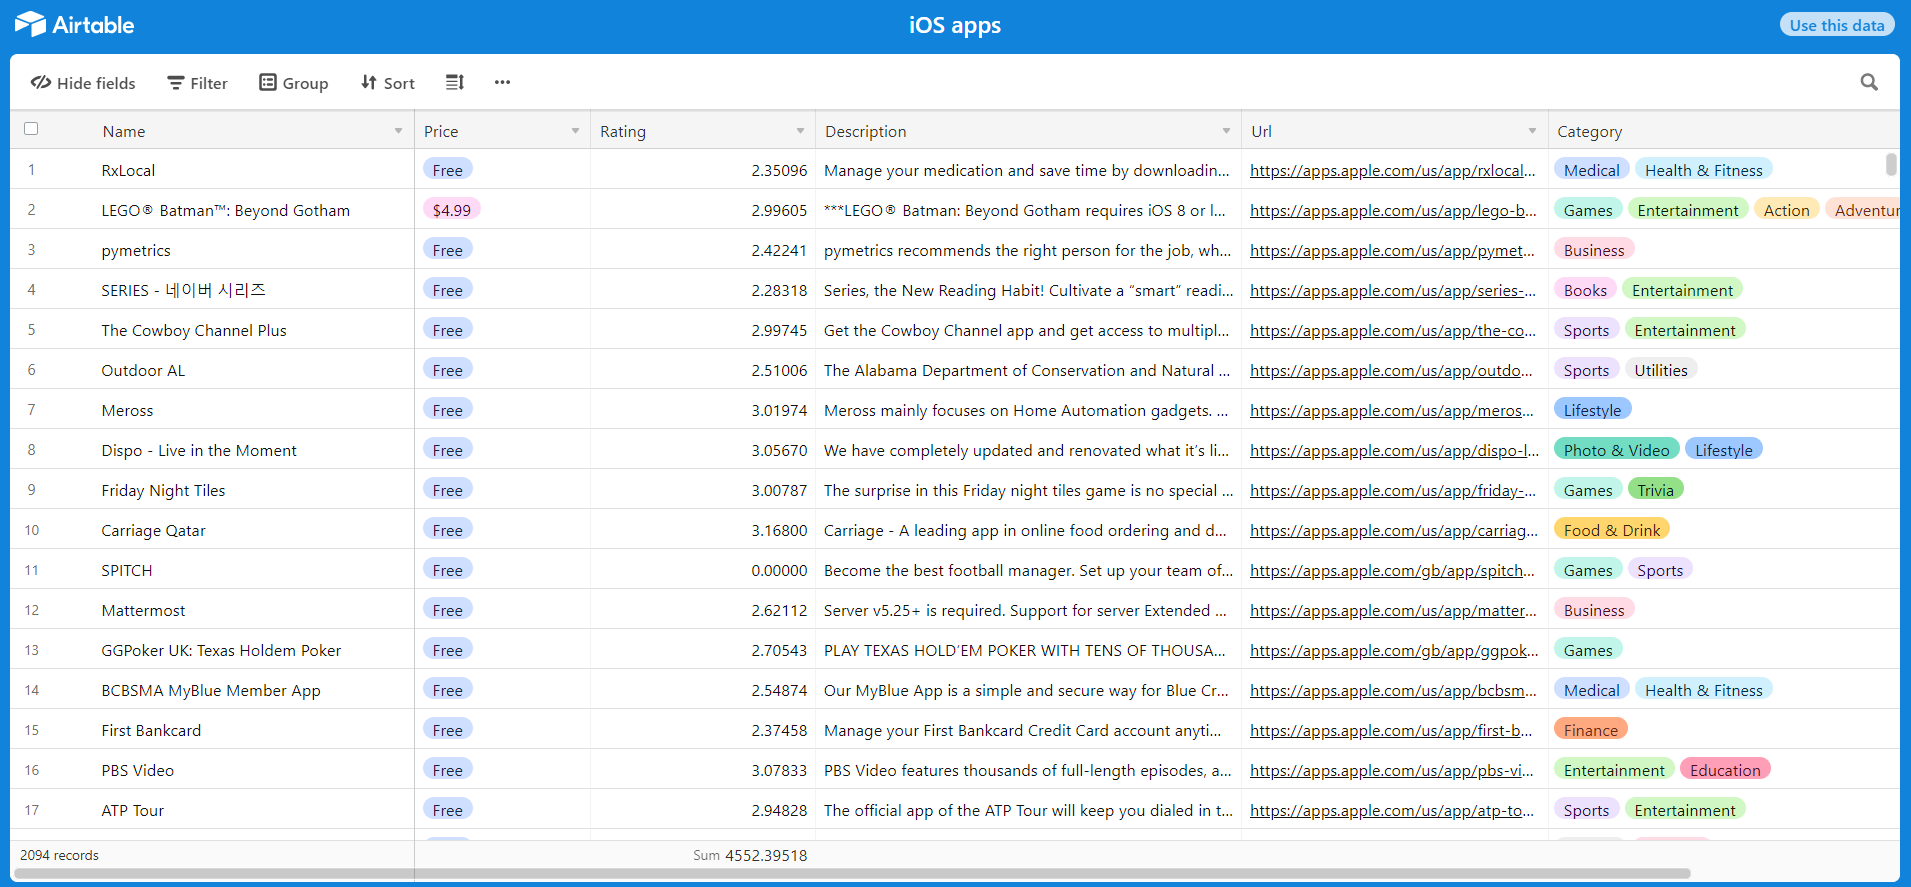Click the Photo & Video tag
Screen dimensions: 1911x887
[x=1616, y=450]
